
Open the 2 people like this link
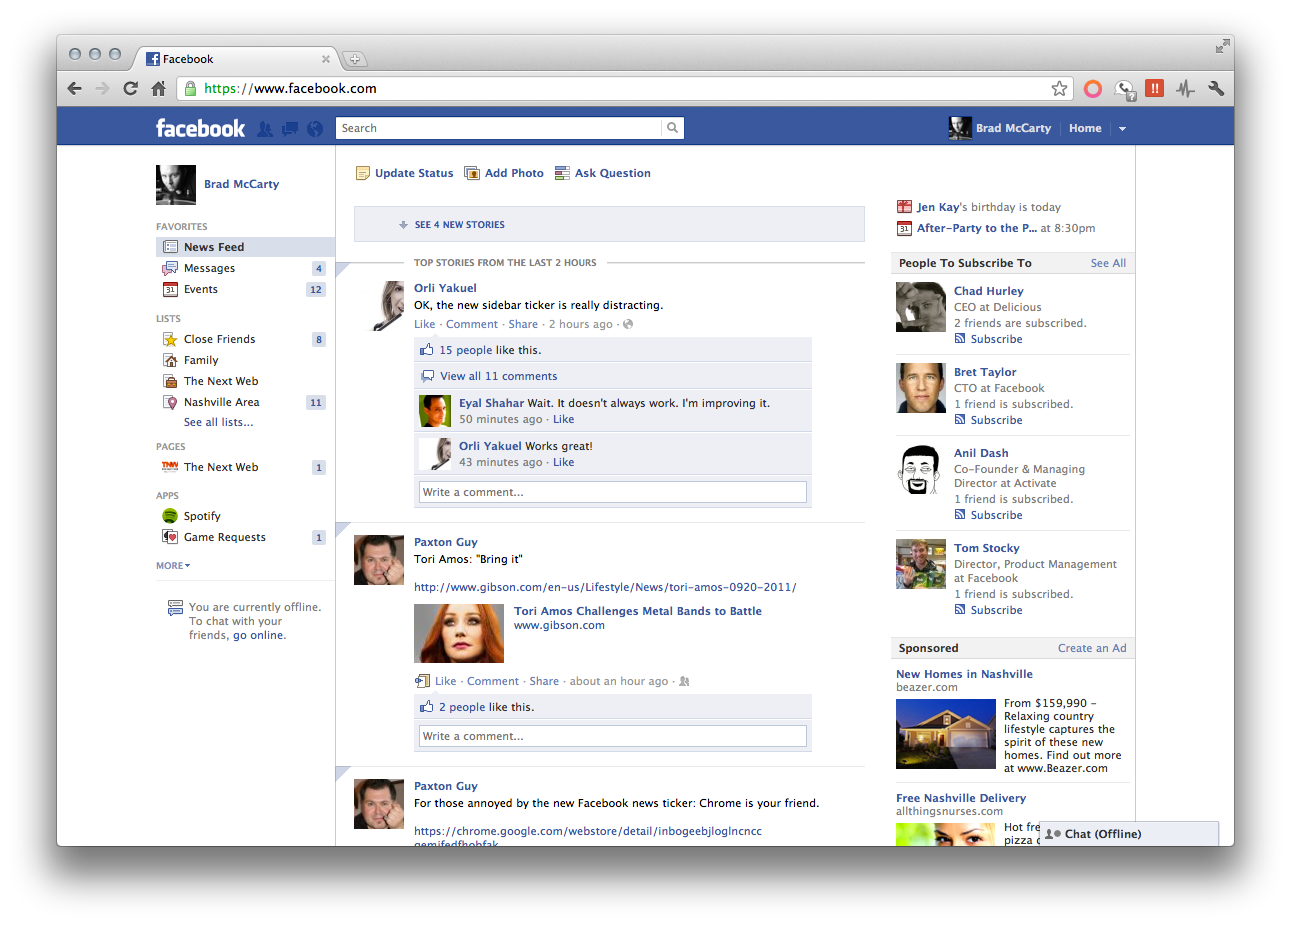pos(462,707)
